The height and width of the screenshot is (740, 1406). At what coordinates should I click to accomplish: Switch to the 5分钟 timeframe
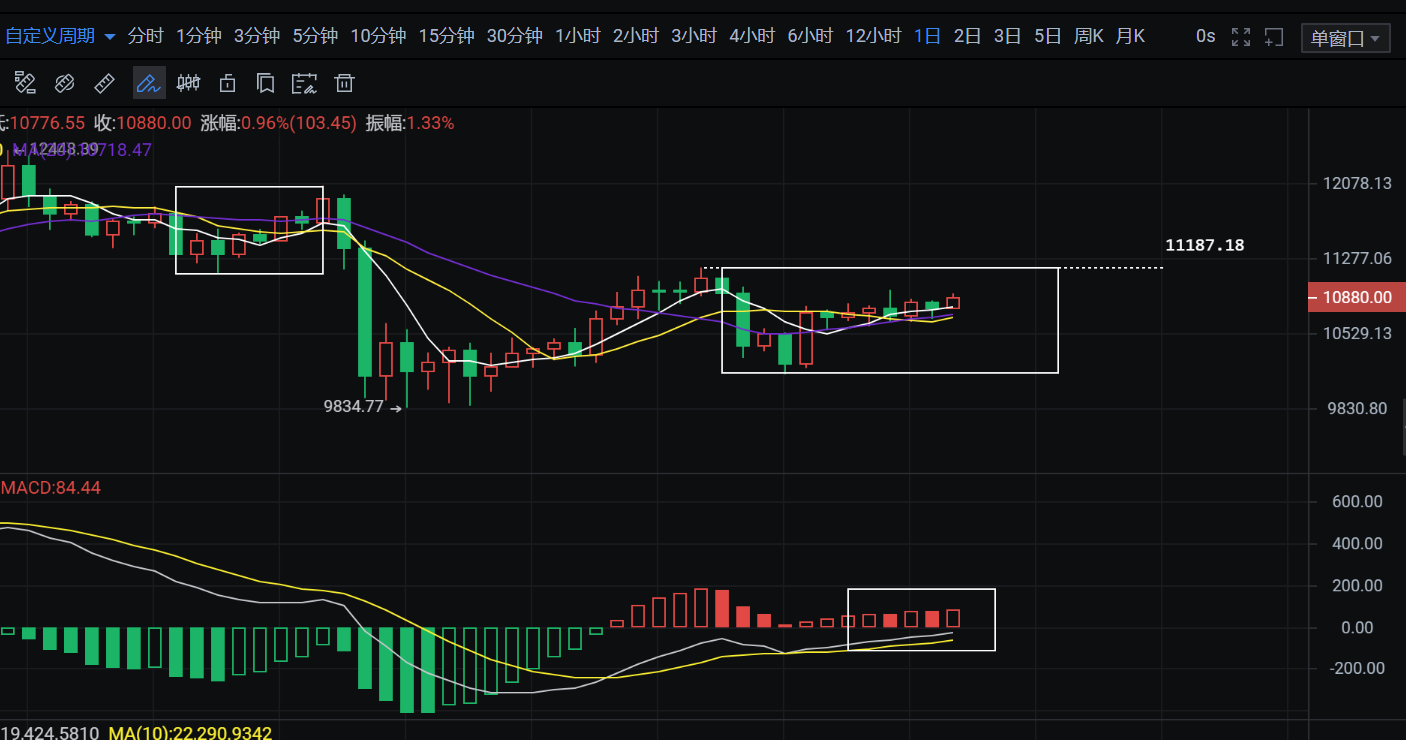pyautogui.click(x=315, y=36)
